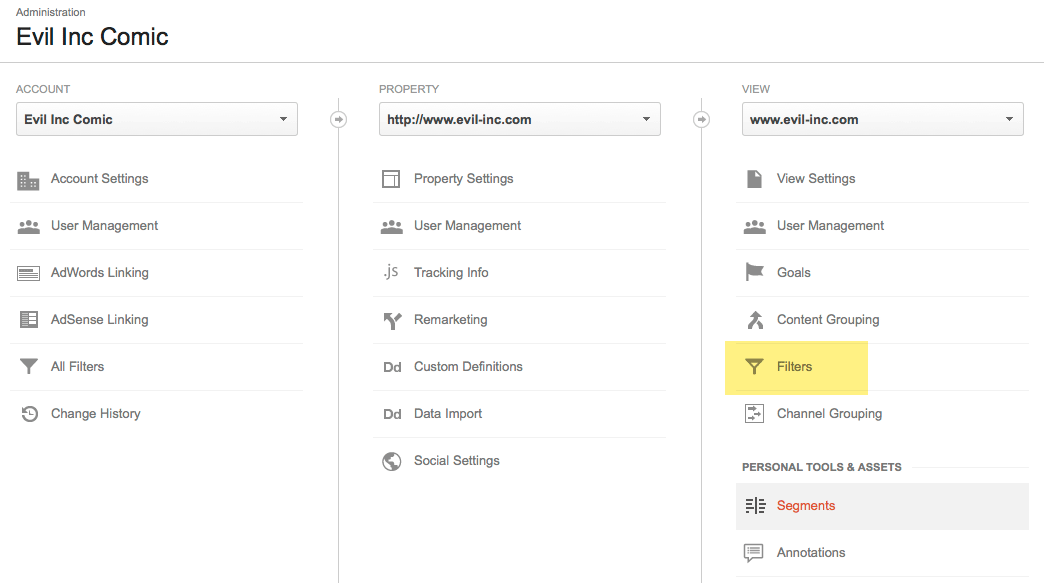
Task: Click the Remarketing fork icon
Action: (391, 320)
